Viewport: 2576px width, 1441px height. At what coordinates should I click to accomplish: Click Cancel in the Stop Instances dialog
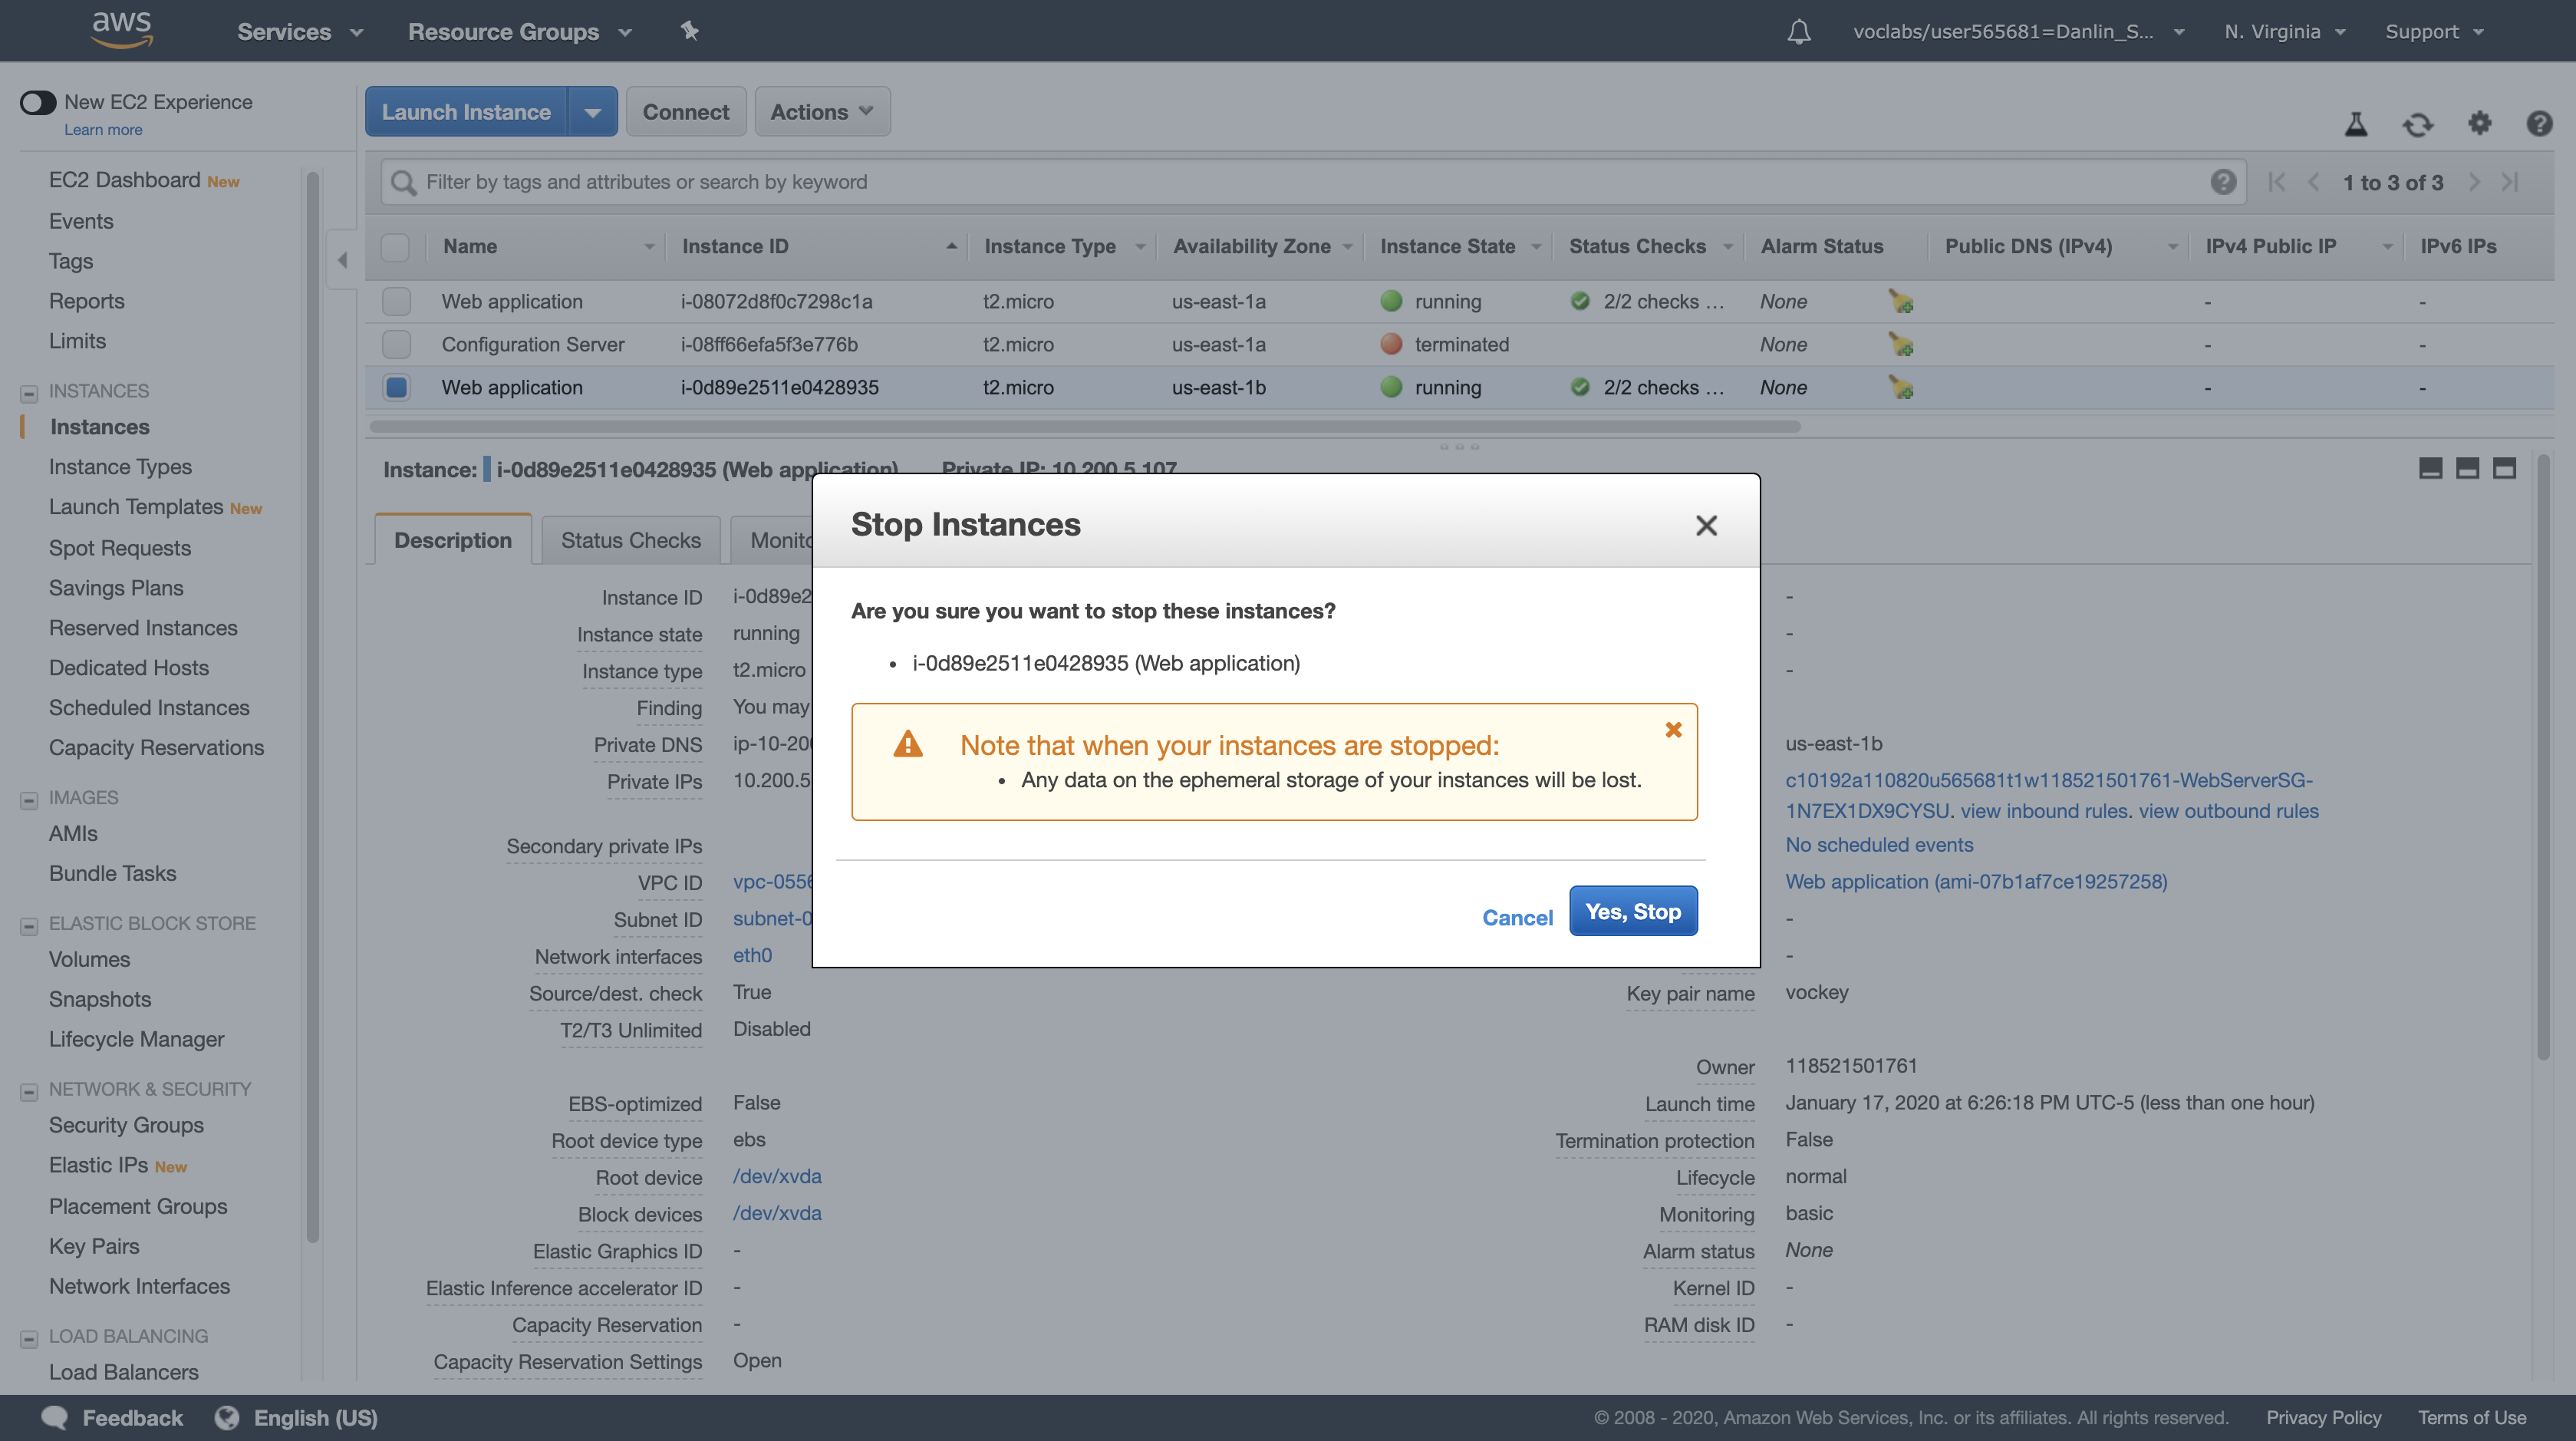(1516, 917)
